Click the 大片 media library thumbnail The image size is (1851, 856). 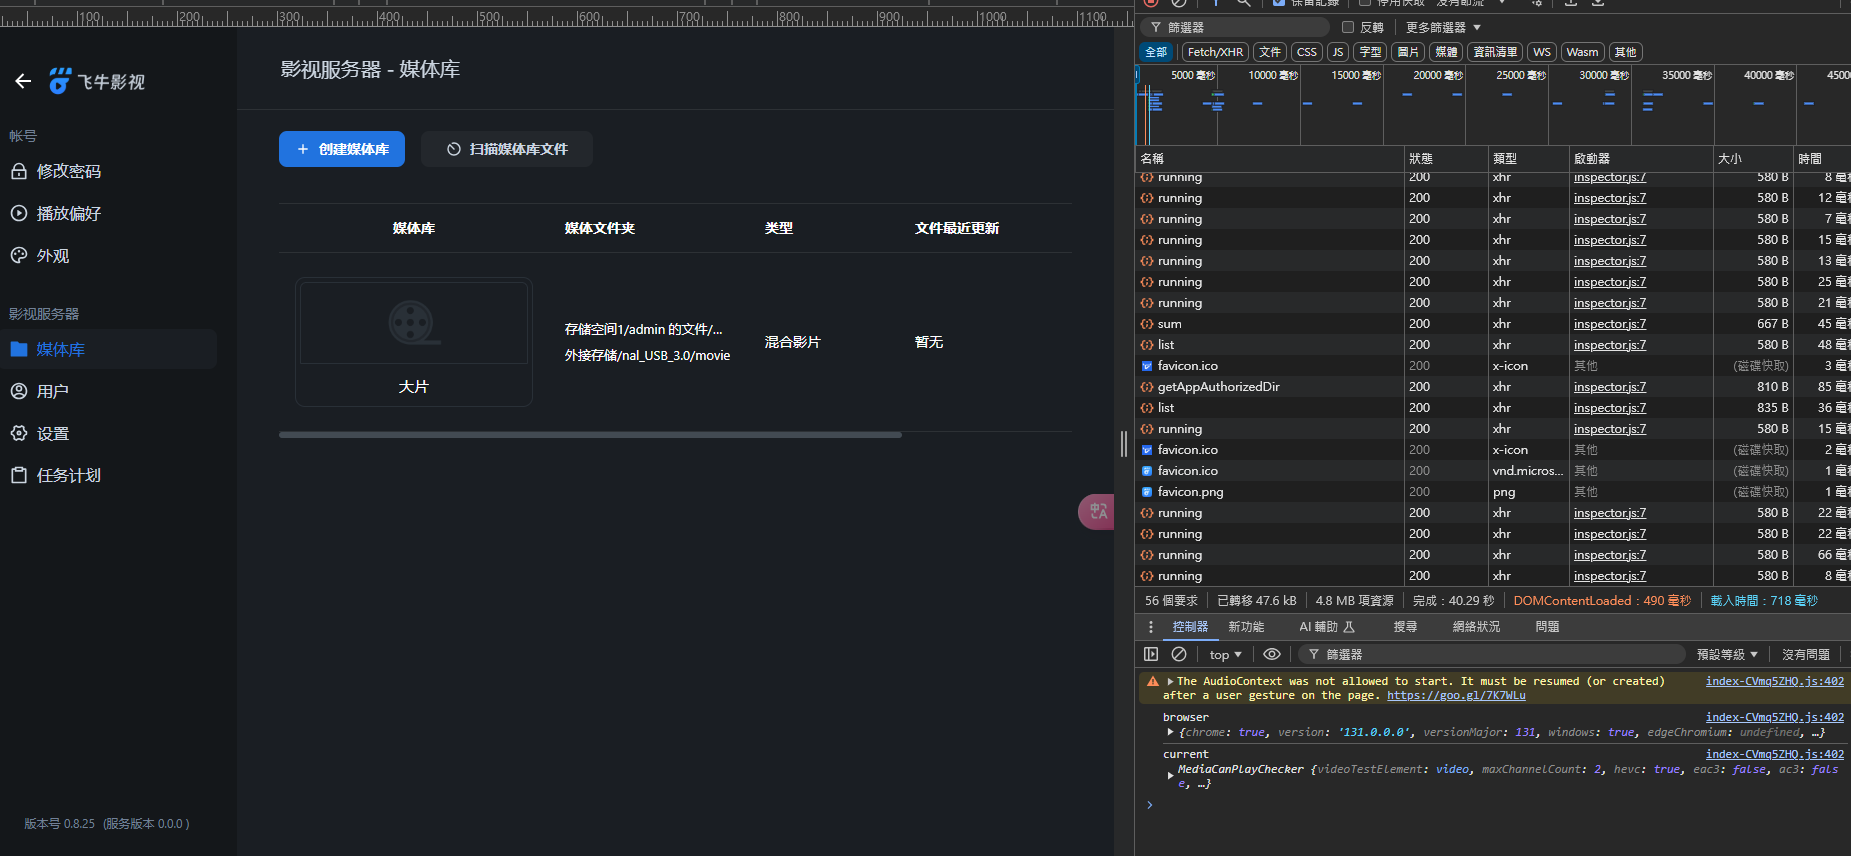pyautogui.click(x=413, y=342)
